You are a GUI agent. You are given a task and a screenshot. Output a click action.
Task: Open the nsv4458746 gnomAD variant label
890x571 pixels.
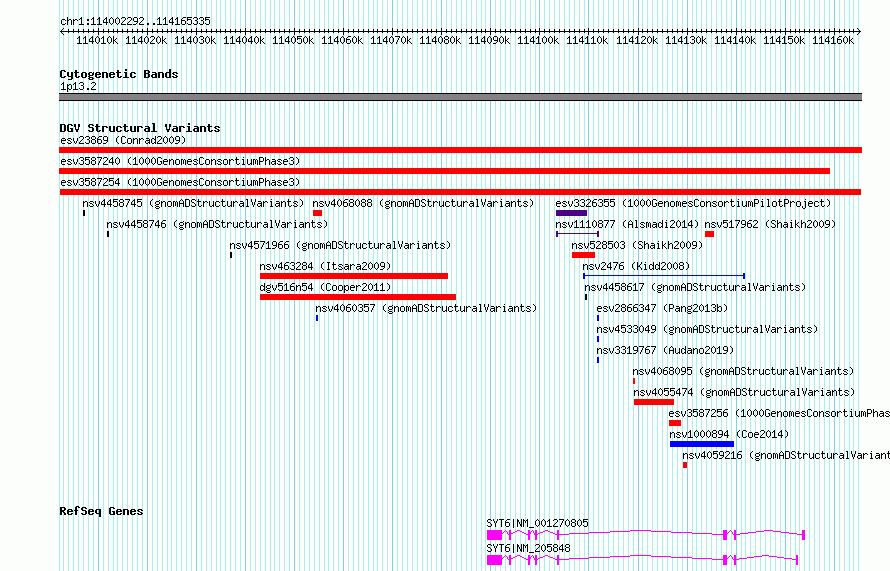[217, 224]
